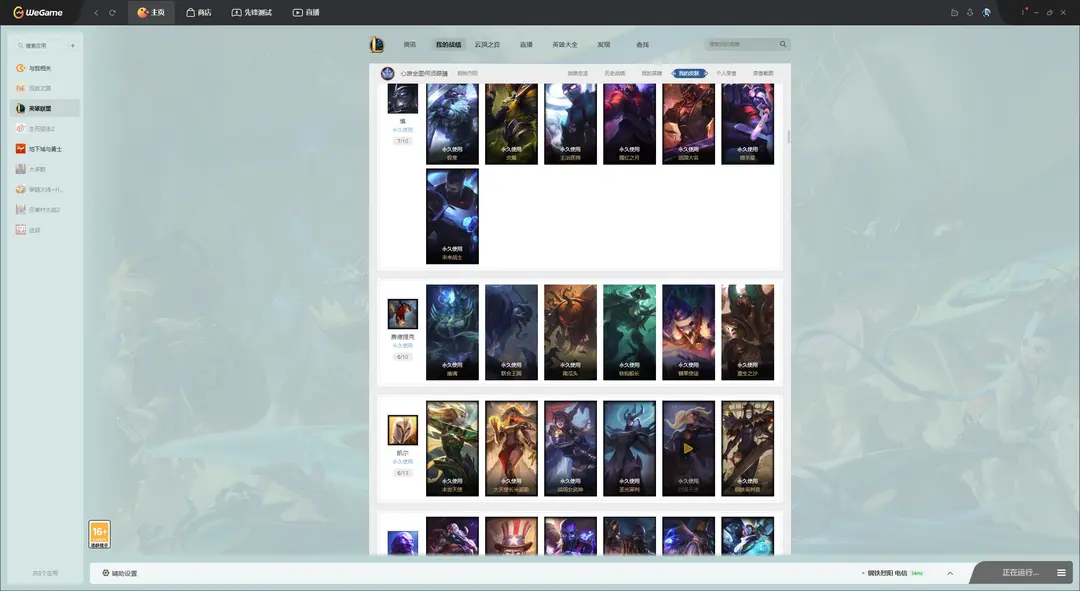Viewport: 1080px width, 591px height.
Task: Open the 商店 store tab
Action: pos(198,12)
